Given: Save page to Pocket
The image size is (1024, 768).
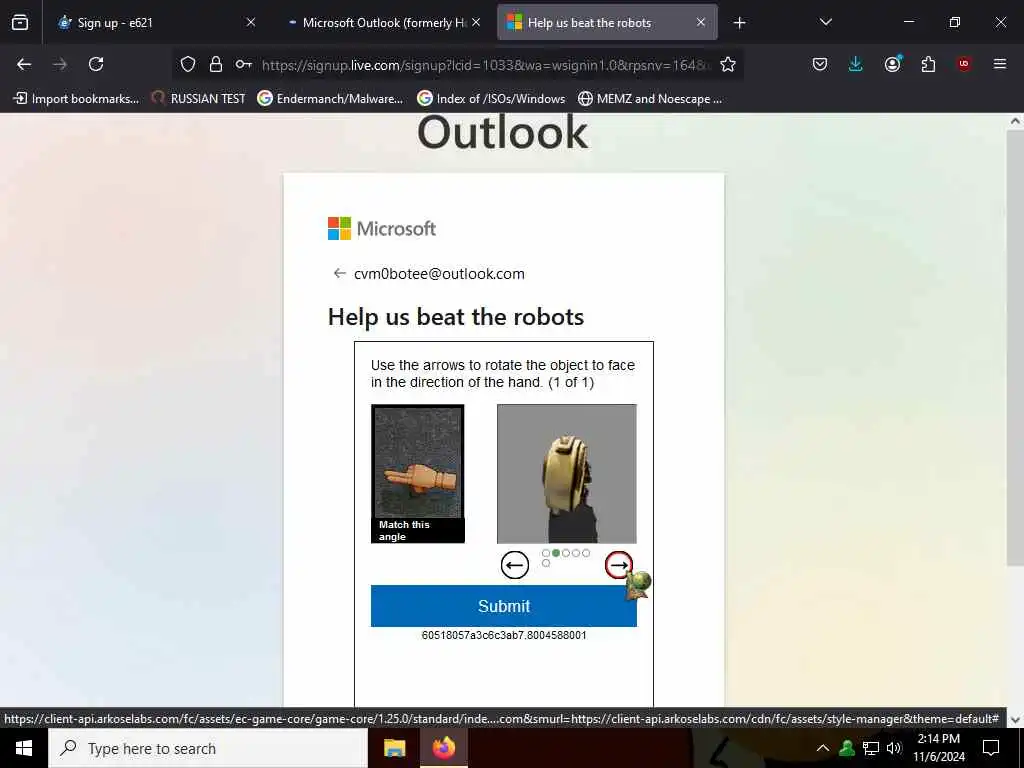Looking at the screenshot, I should coord(820,64).
